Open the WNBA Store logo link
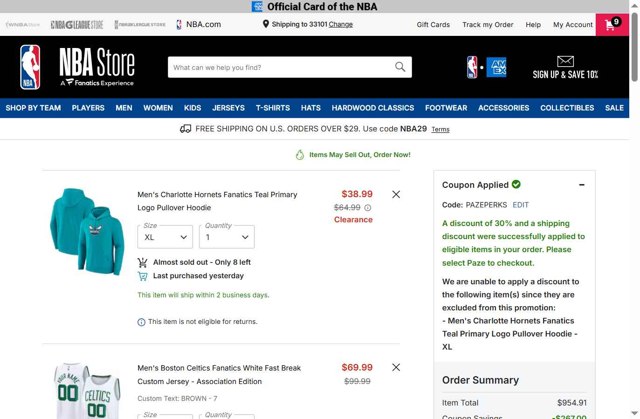640x419 pixels. point(23,24)
